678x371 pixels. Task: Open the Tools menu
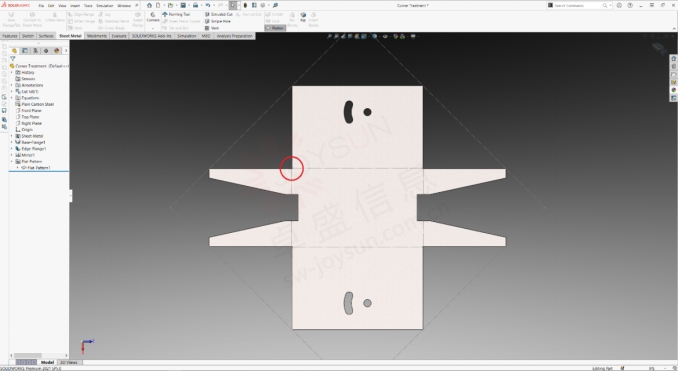point(88,6)
